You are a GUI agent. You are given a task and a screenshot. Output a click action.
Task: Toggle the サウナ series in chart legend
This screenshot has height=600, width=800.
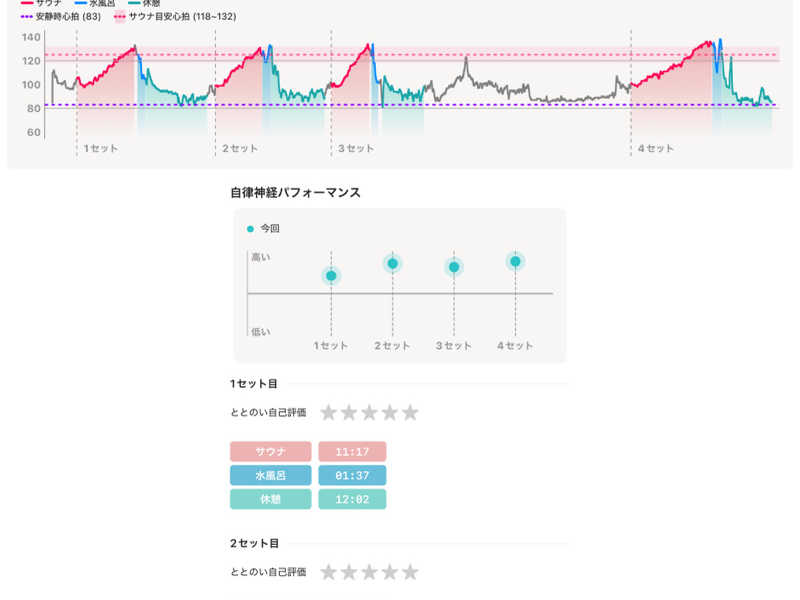pyautogui.click(x=42, y=4)
